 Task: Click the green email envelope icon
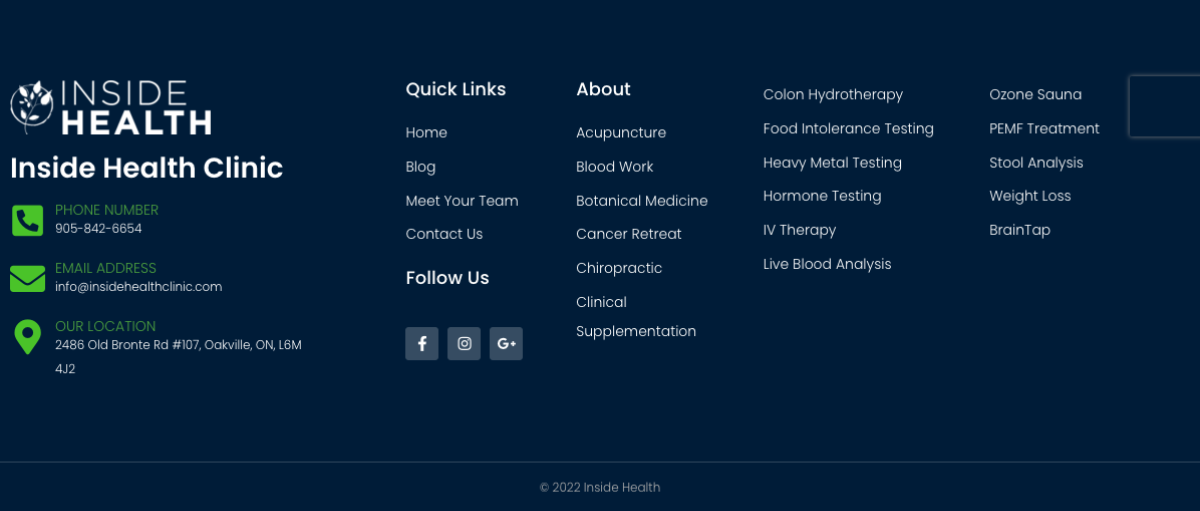point(27,278)
